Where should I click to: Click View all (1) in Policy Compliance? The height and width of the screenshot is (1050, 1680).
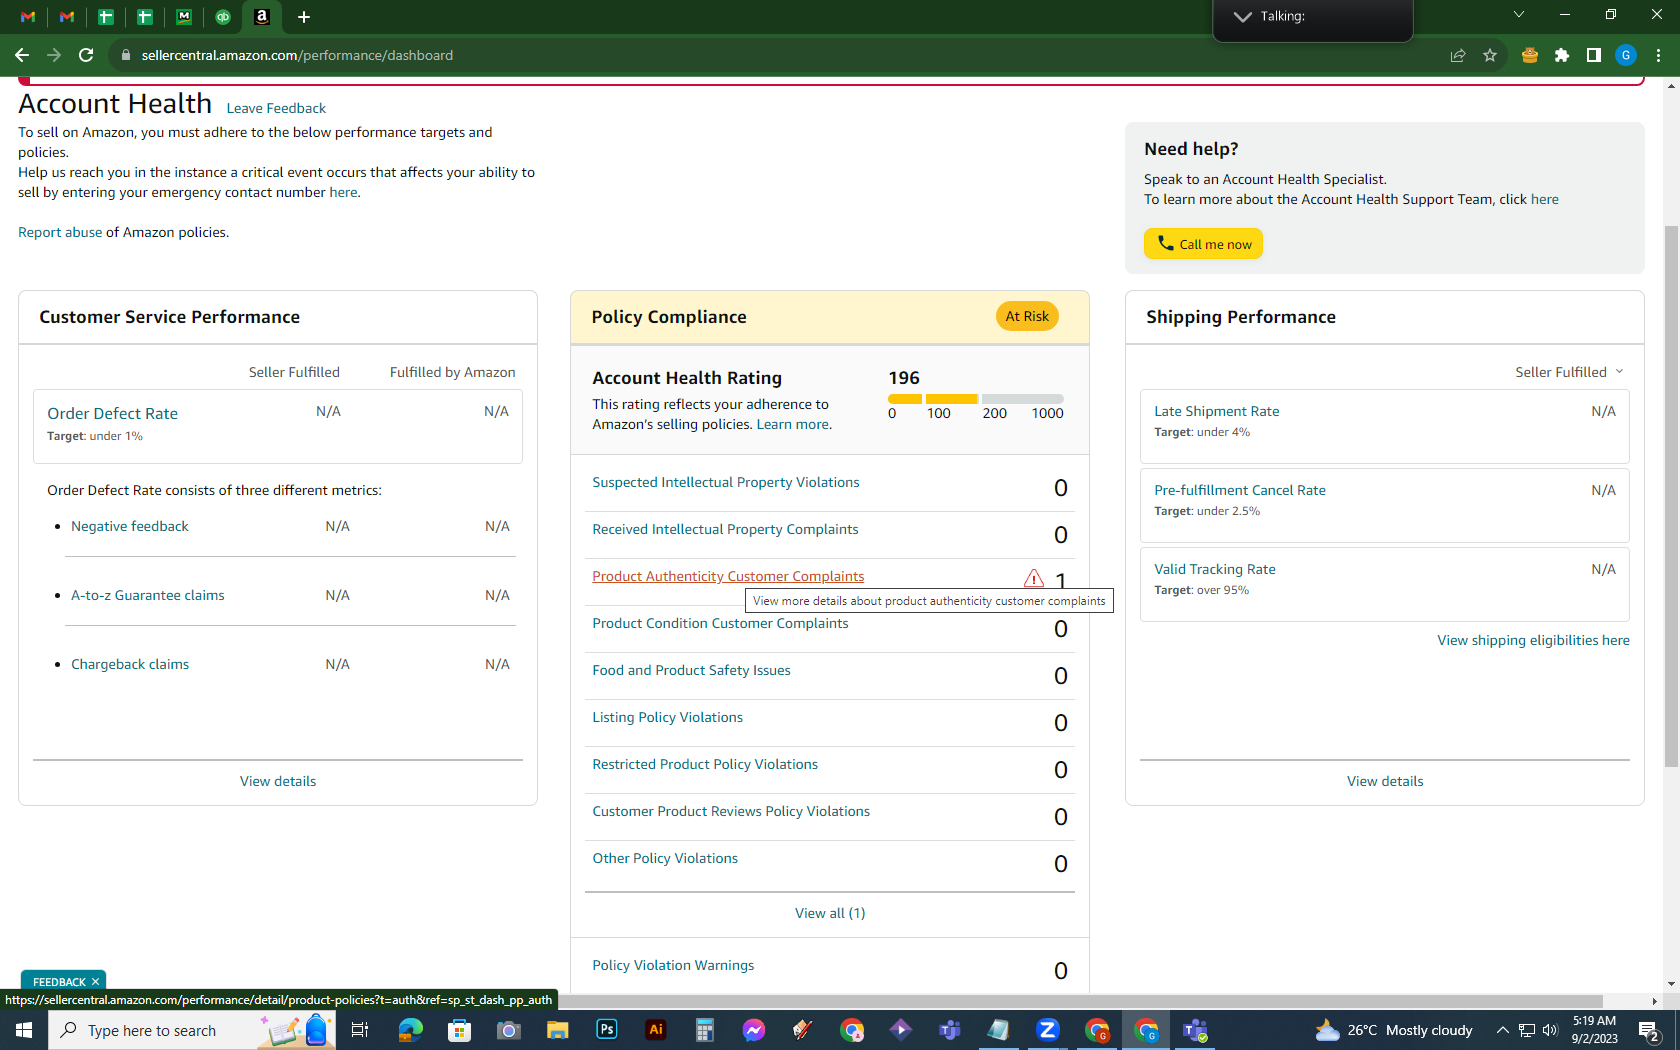[830, 913]
